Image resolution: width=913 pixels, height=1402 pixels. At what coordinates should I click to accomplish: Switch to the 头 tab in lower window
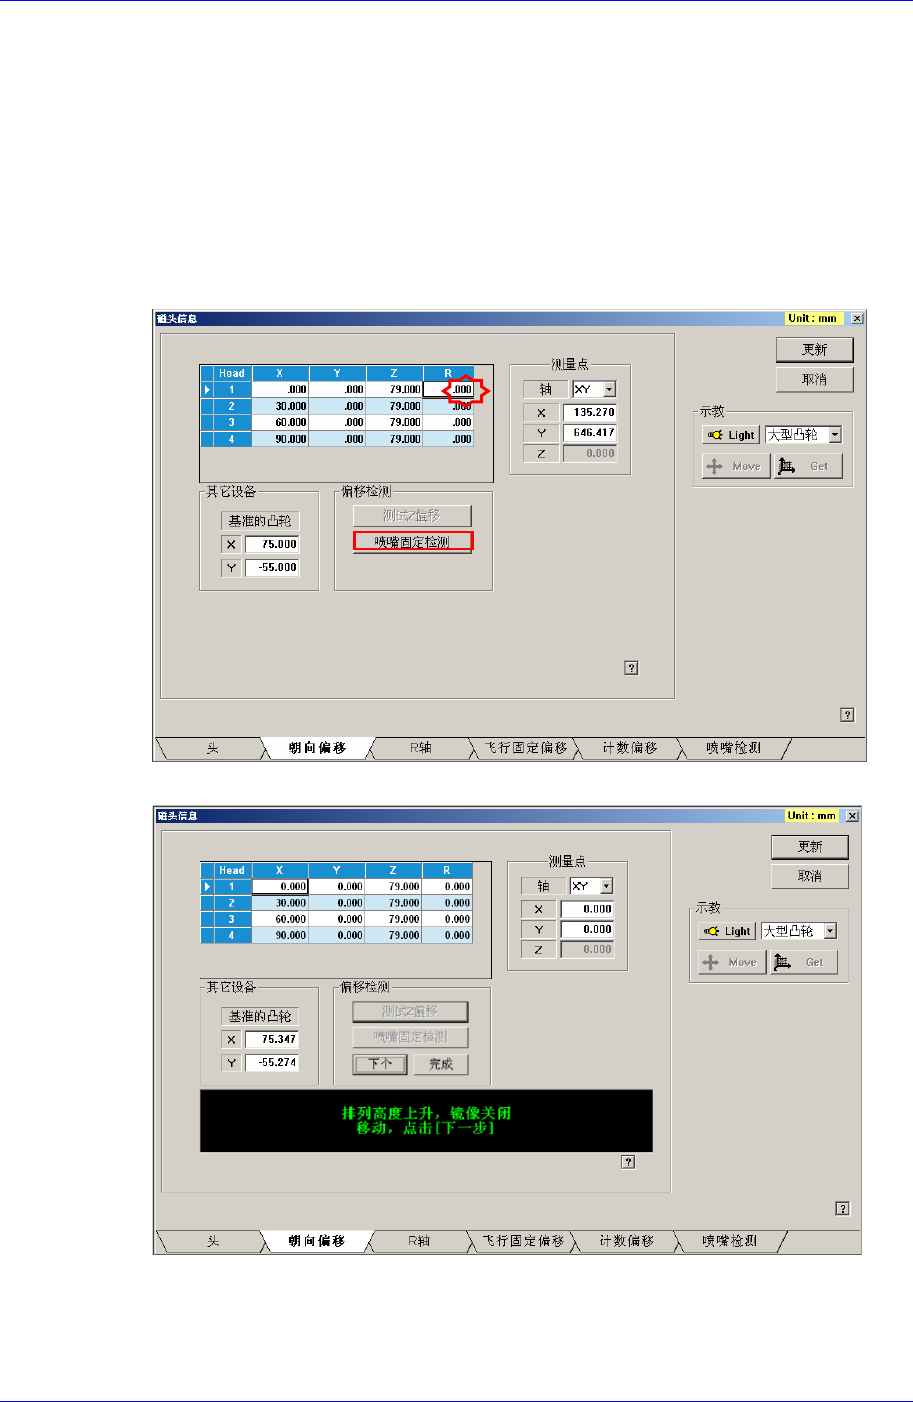click(212, 1241)
